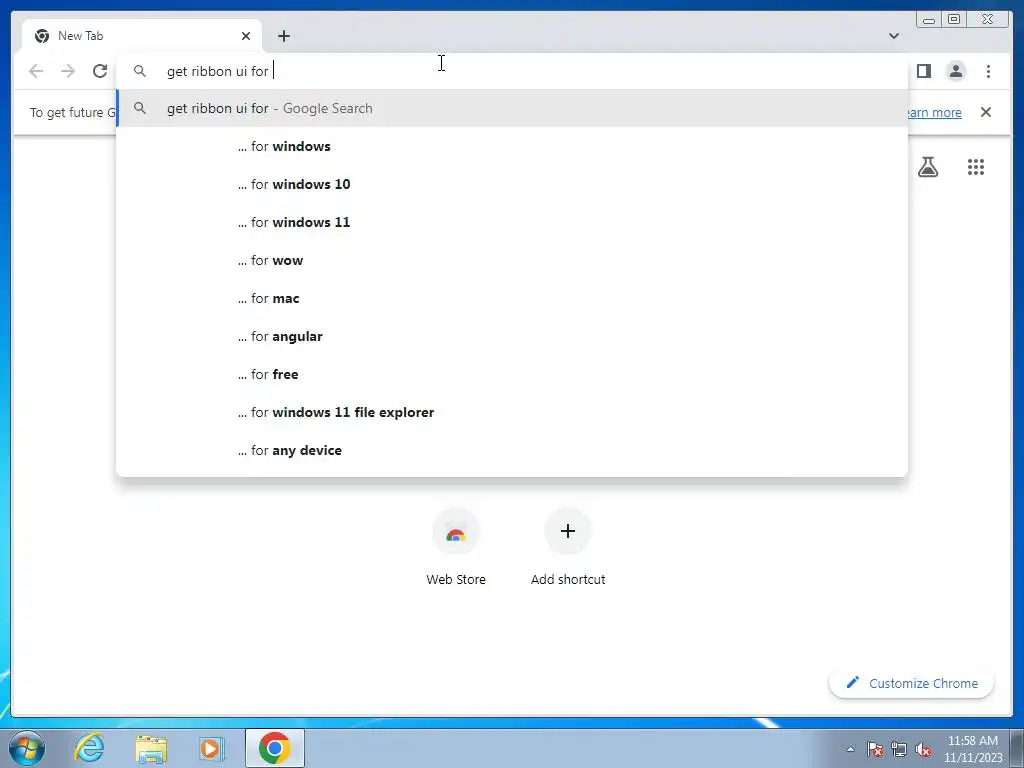Open the volume speaker tray icon
This screenshot has width=1024, height=768.
(x=923, y=749)
